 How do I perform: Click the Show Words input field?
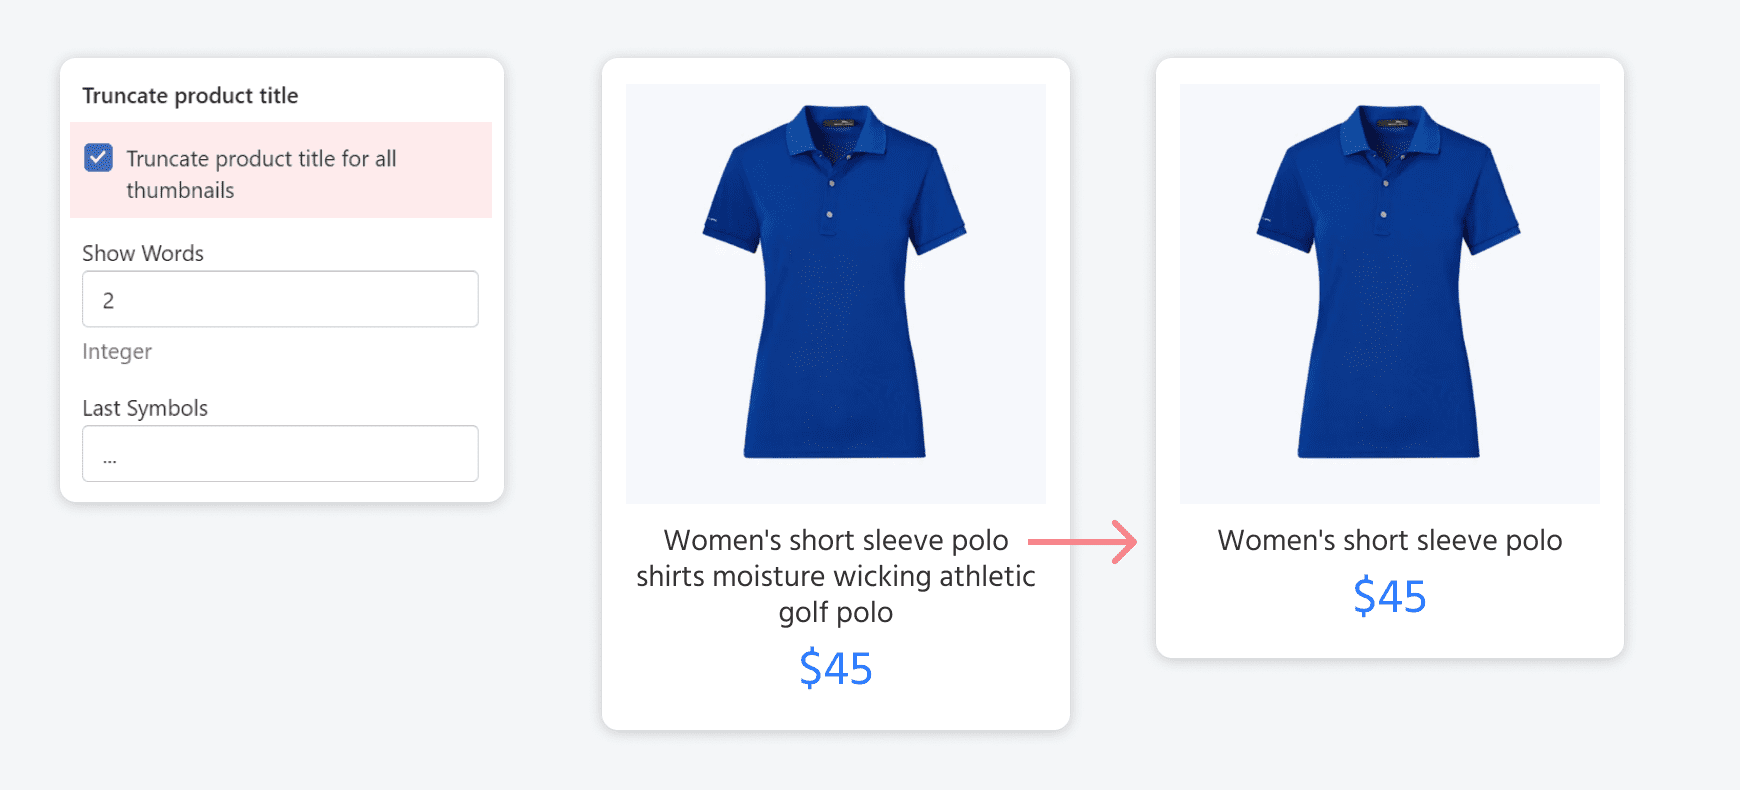click(x=280, y=299)
